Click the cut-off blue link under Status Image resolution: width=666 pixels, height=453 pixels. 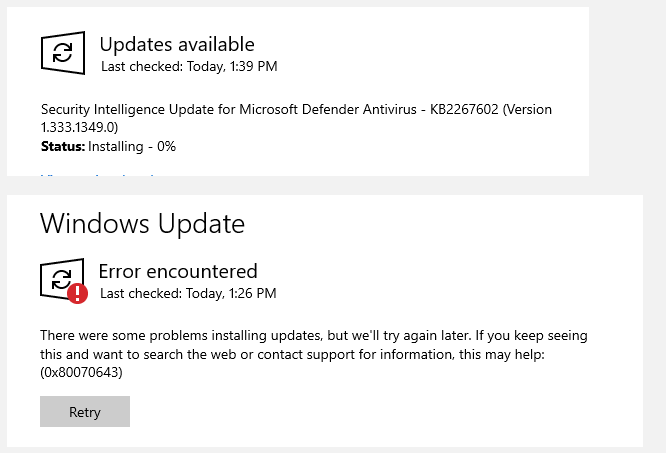click(x=98, y=174)
